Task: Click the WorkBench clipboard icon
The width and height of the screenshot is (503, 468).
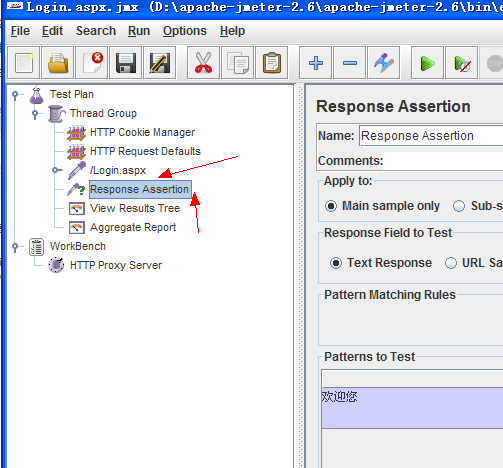Action: 36,247
